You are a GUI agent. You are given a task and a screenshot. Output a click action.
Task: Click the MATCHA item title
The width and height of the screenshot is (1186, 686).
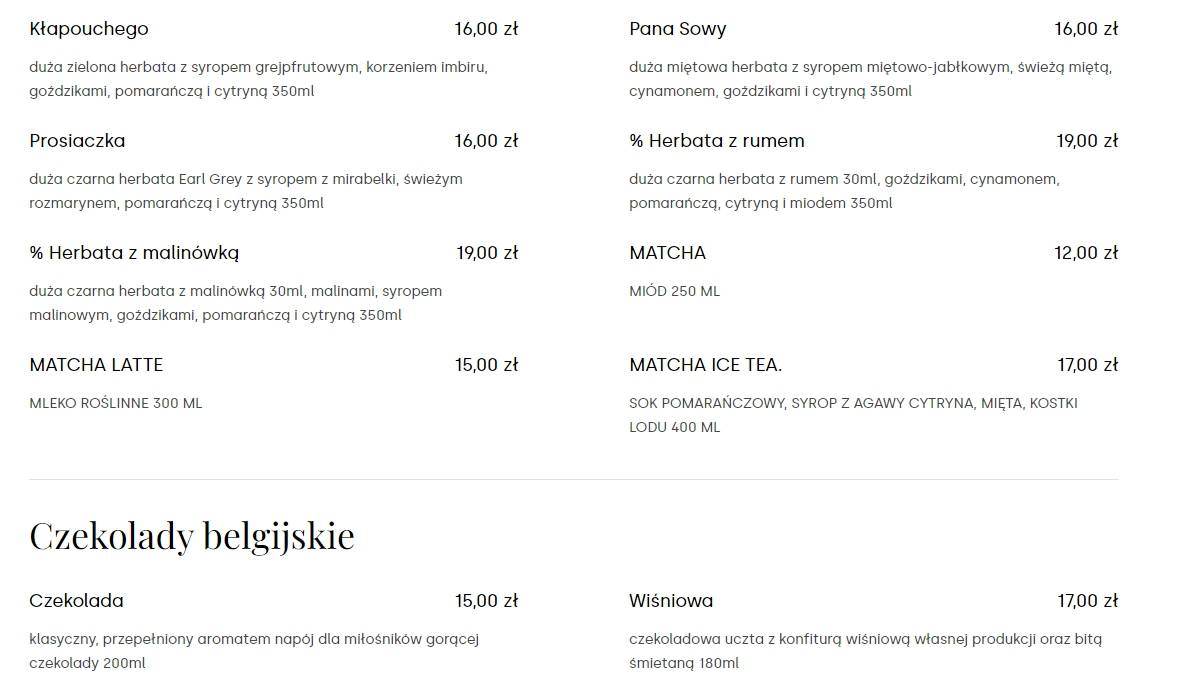[x=667, y=253]
